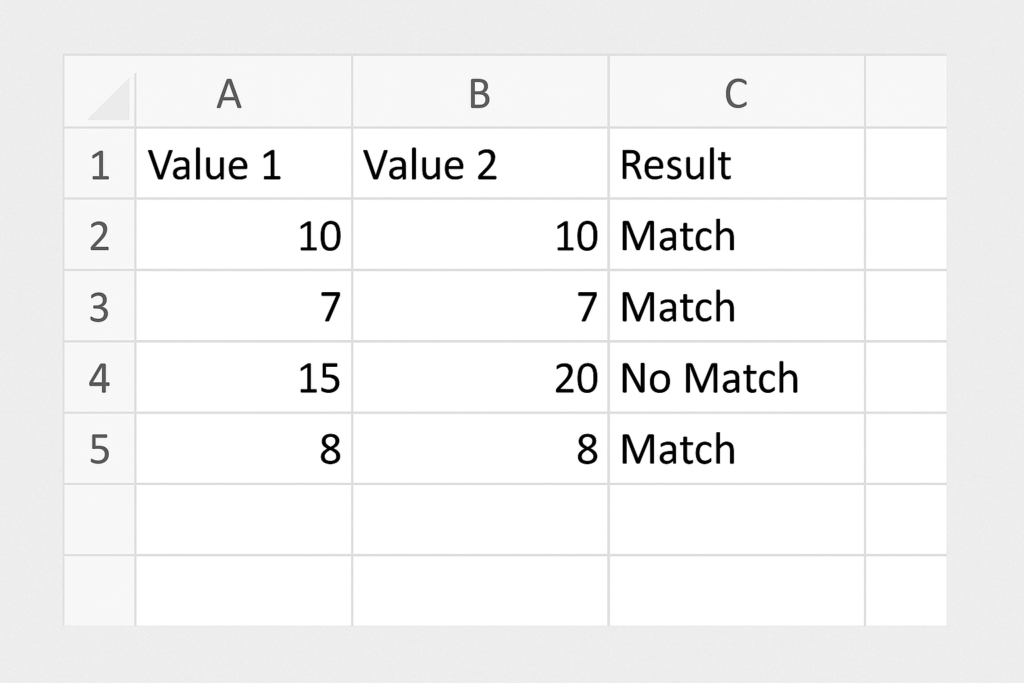Select row 1 header
Screen dimensions: 1024x683
[x=100, y=163]
